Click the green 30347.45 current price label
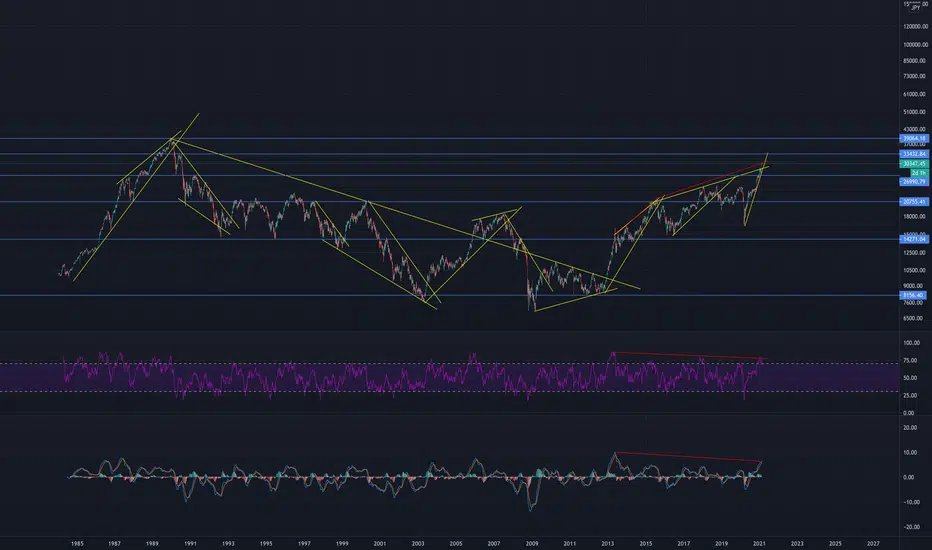This screenshot has height=550, width=932. point(914,164)
